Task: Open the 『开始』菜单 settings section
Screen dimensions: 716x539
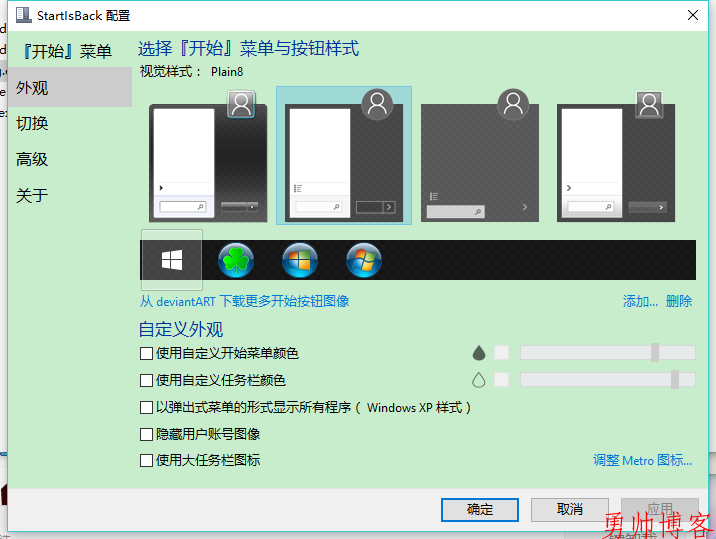Action: point(65,51)
